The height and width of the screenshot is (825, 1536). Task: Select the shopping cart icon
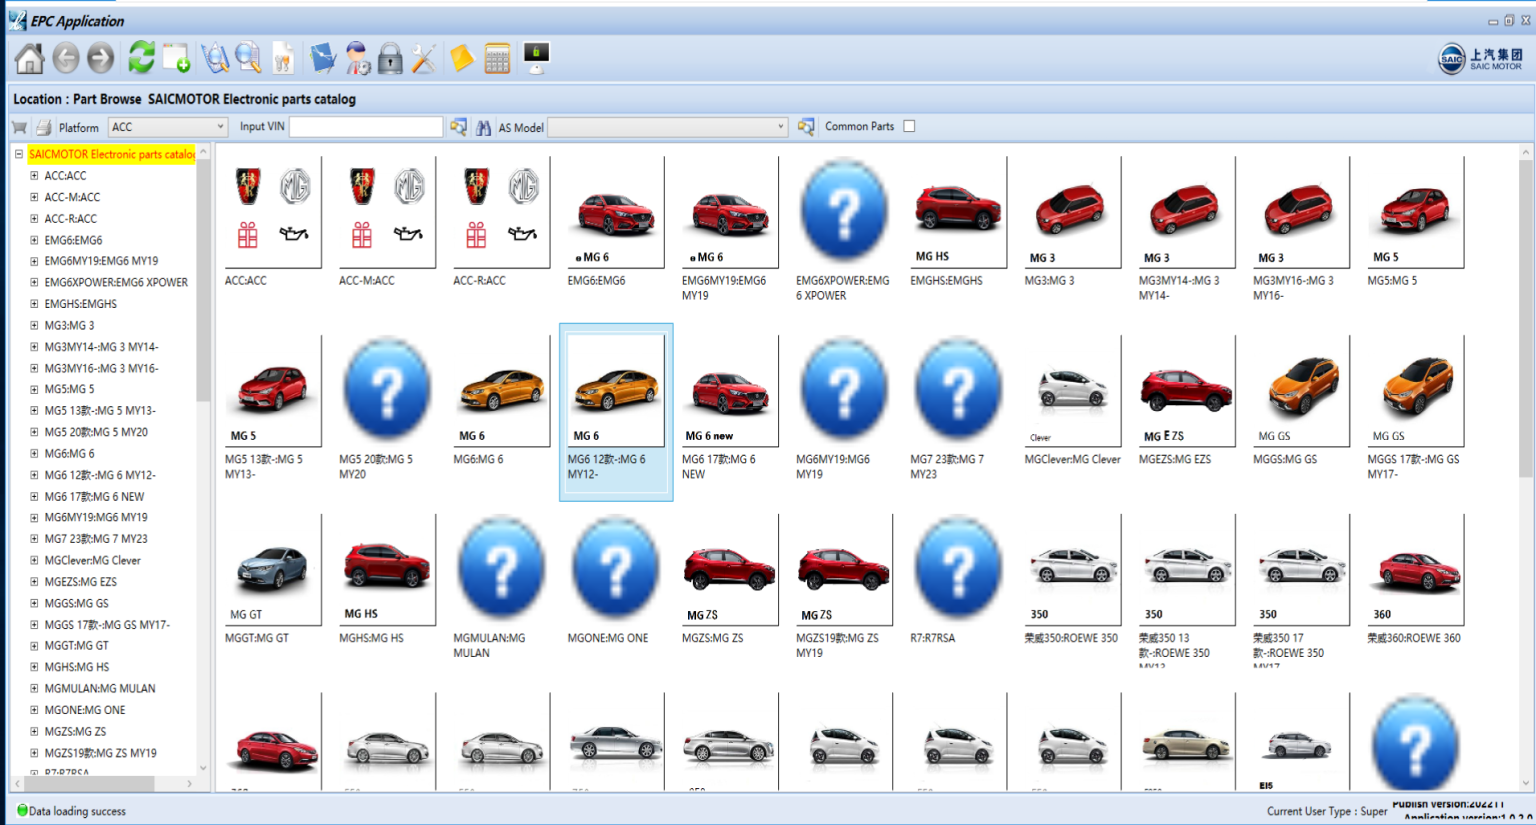click(x=18, y=127)
